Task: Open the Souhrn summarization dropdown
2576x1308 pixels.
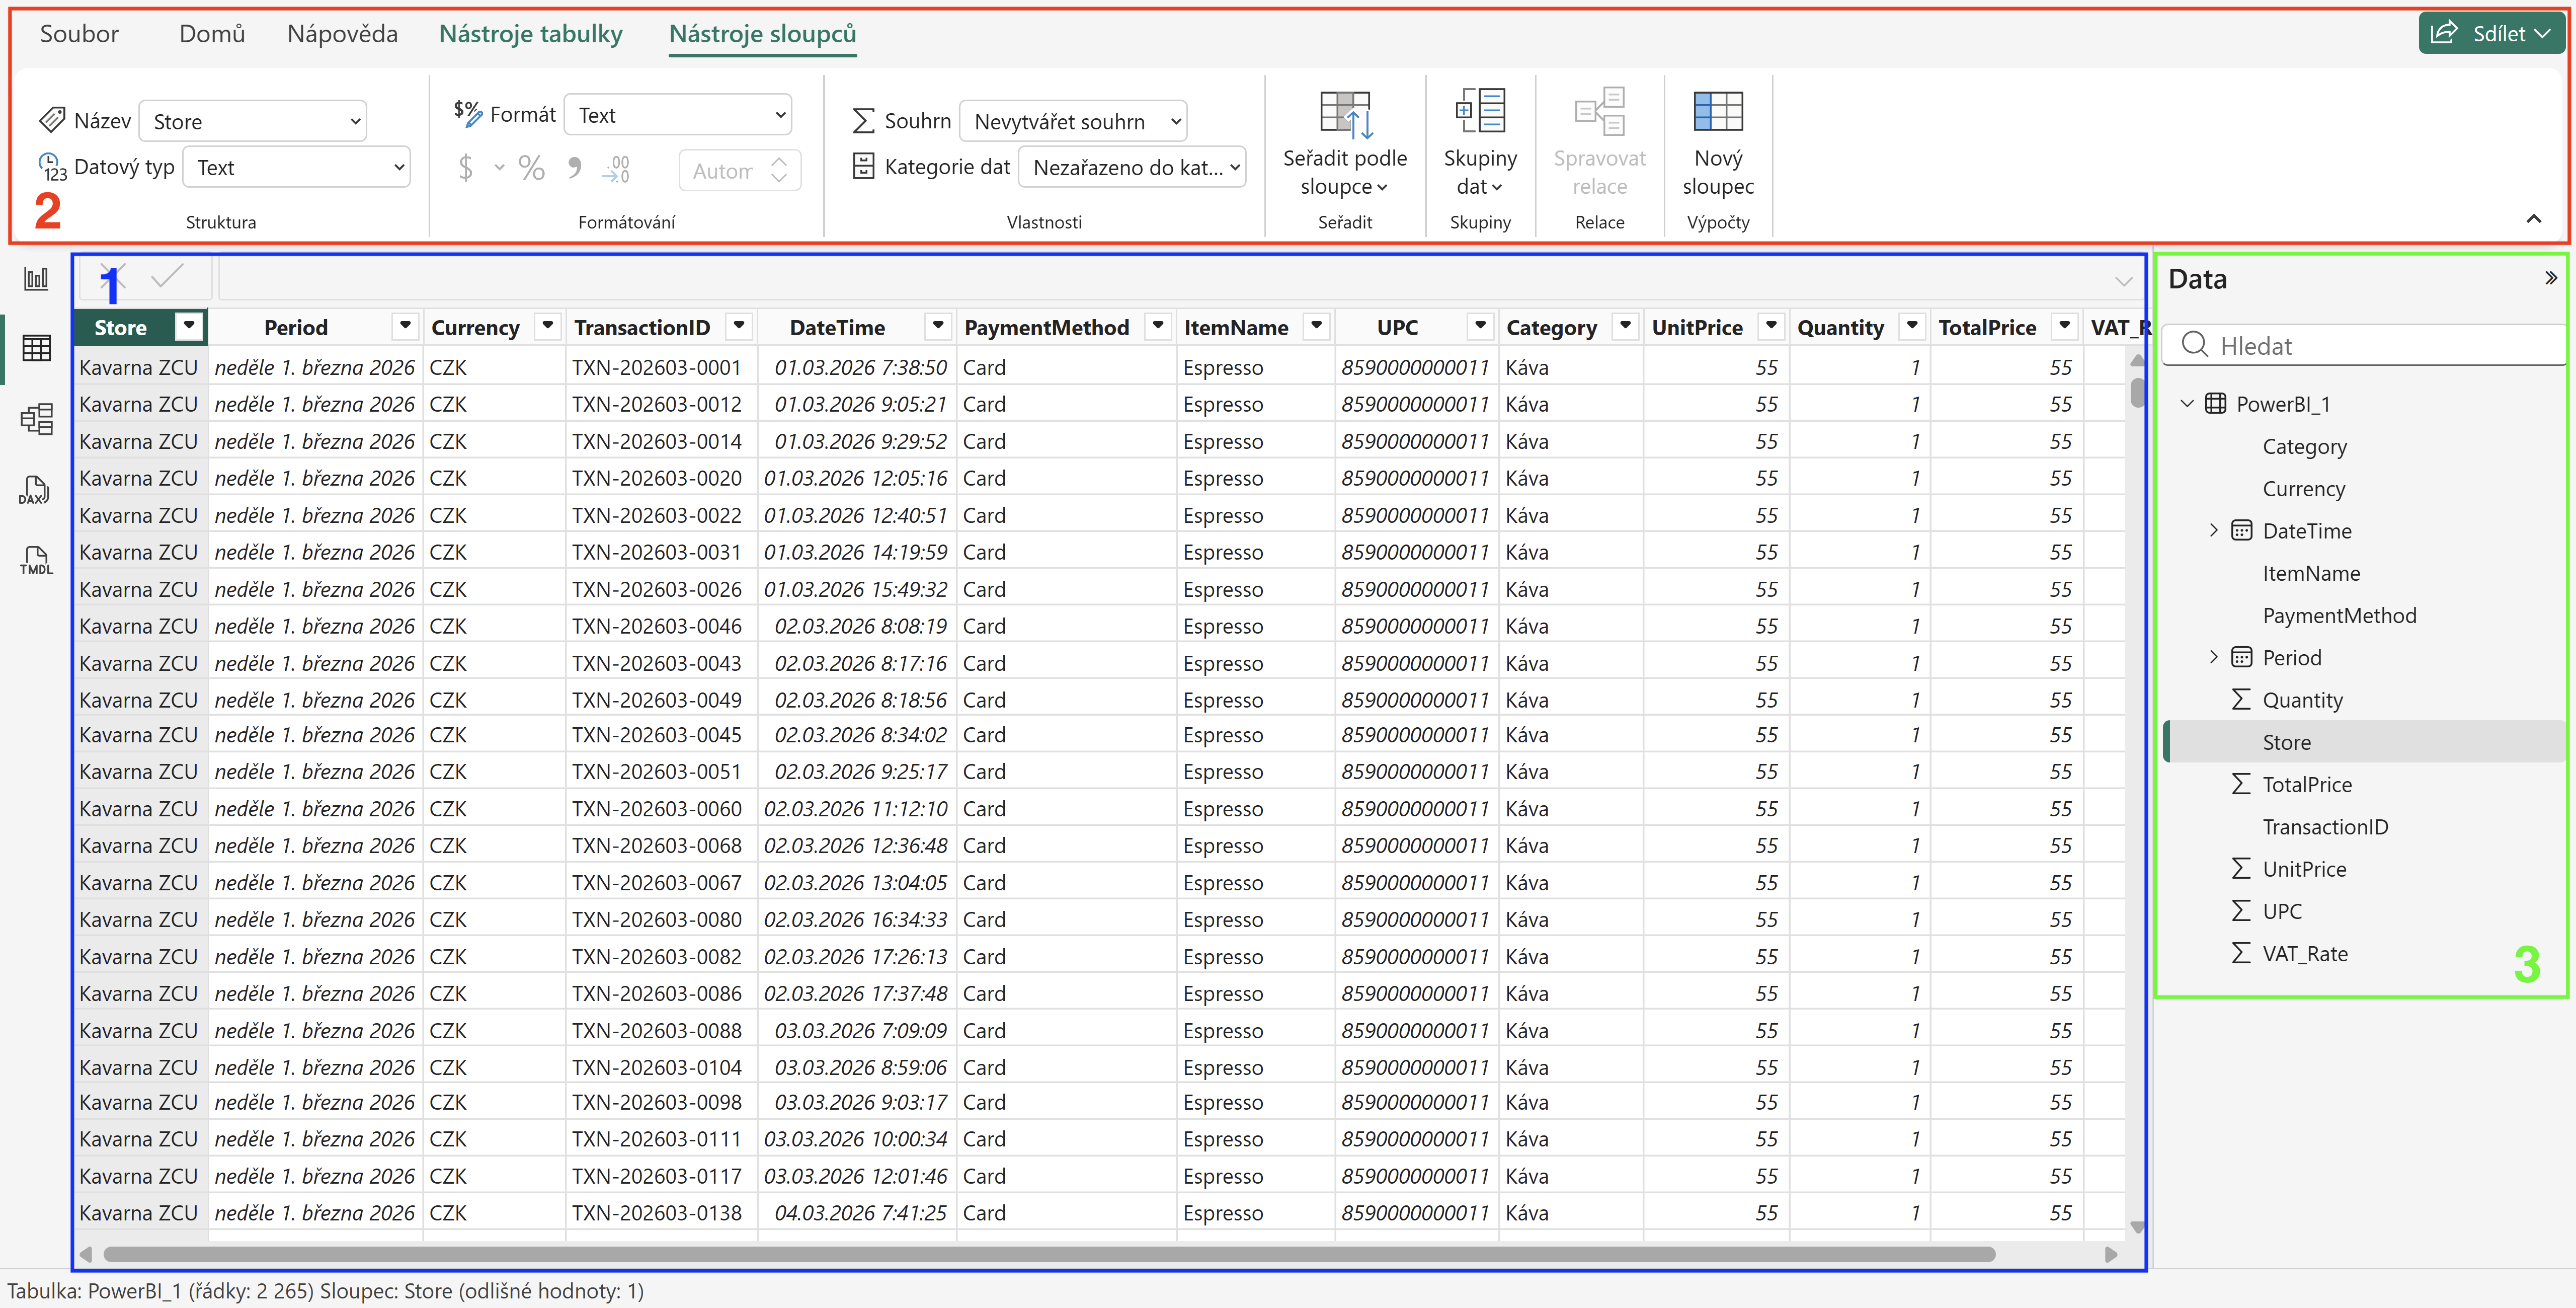Action: coord(1073,121)
